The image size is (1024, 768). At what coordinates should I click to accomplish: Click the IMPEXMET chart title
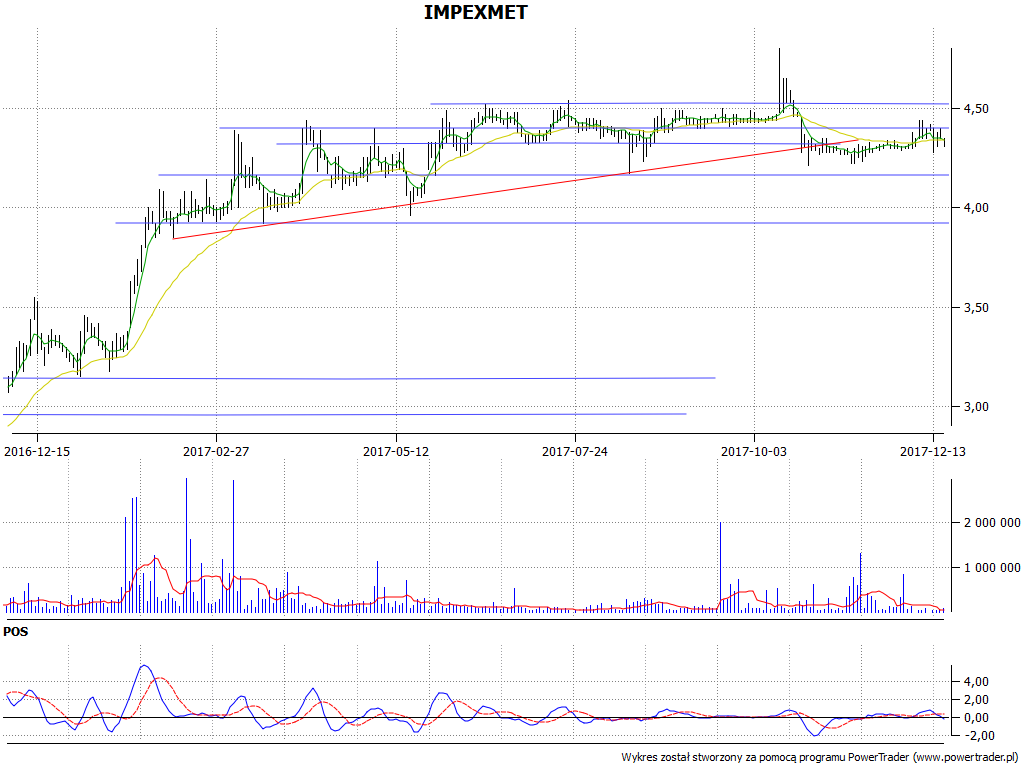tap(475, 12)
